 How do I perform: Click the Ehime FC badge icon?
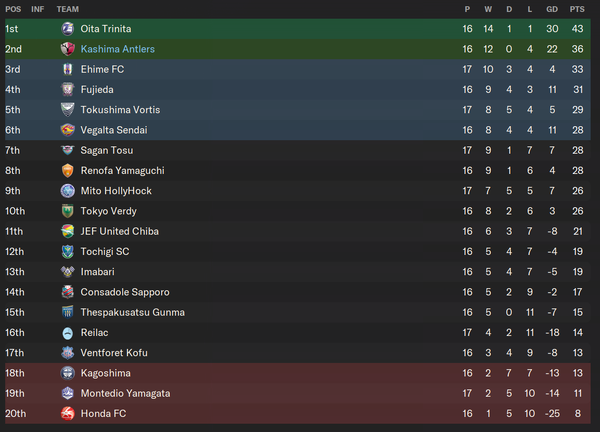tap(68, 69)
